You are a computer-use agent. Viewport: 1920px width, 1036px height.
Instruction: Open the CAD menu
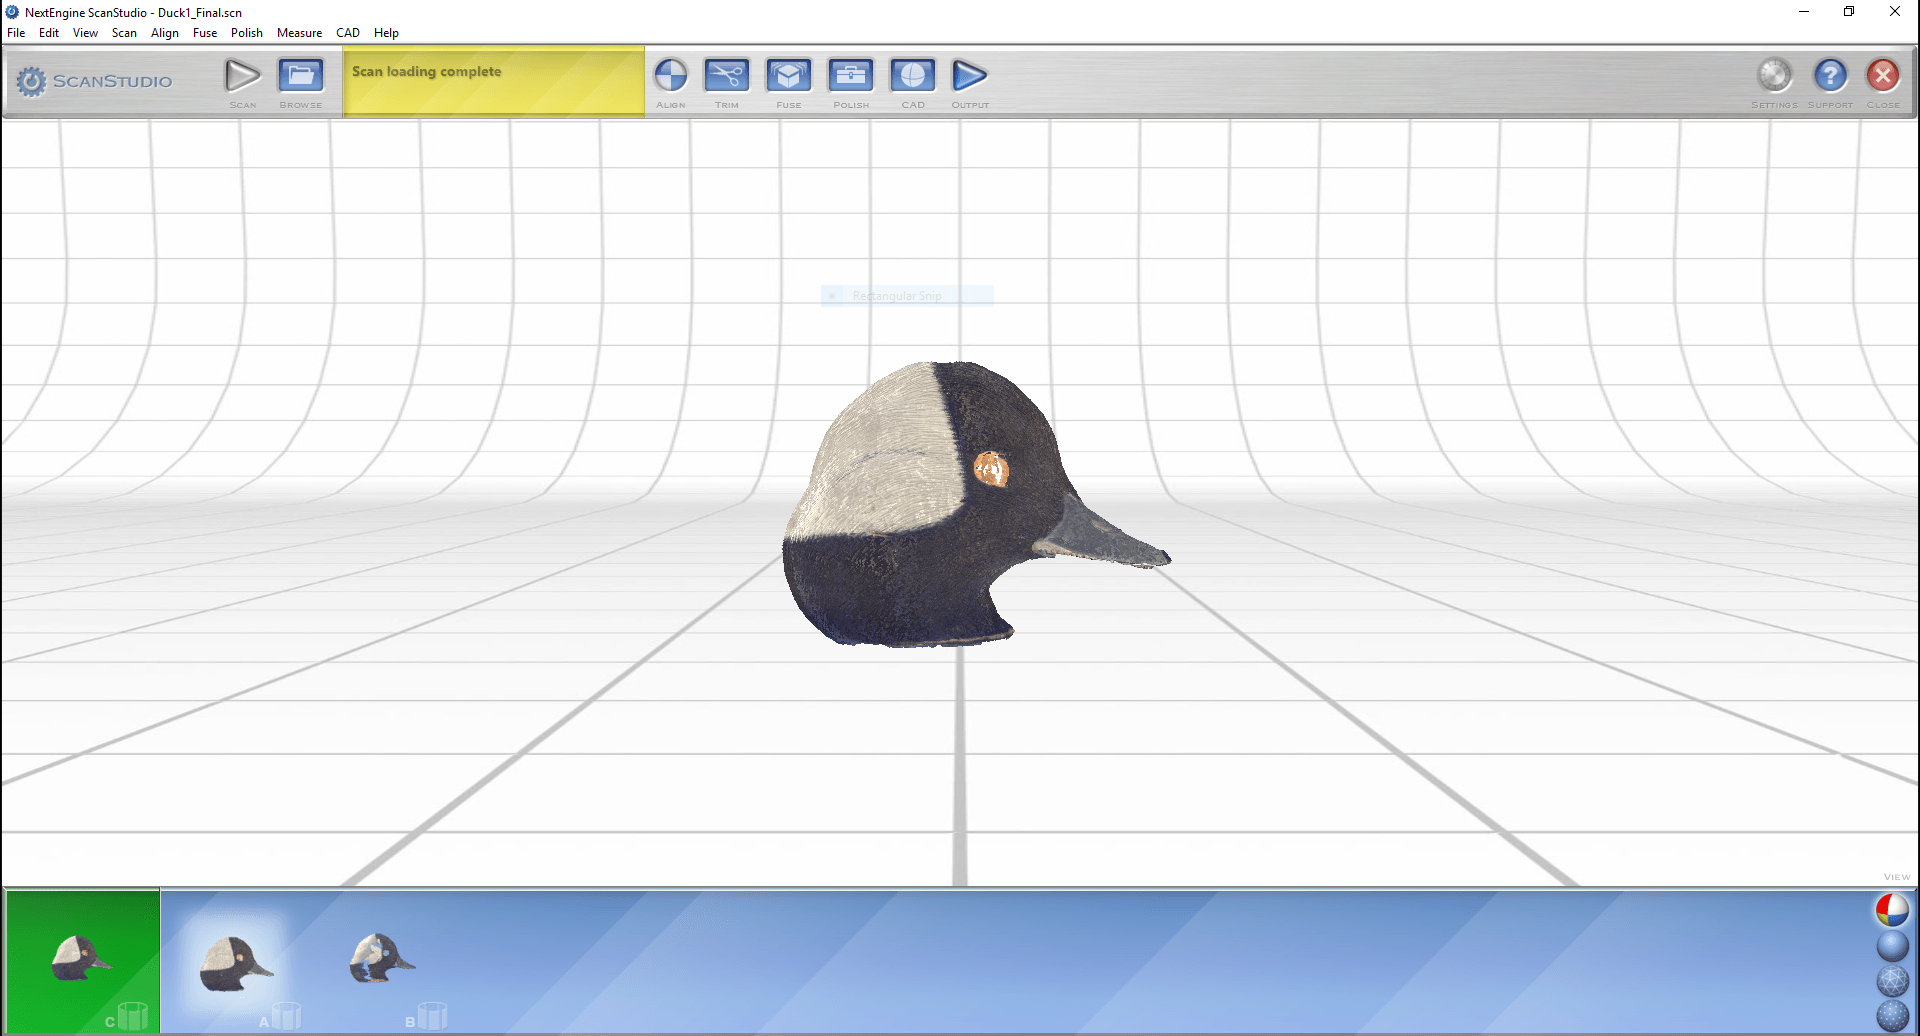point(348,33)
